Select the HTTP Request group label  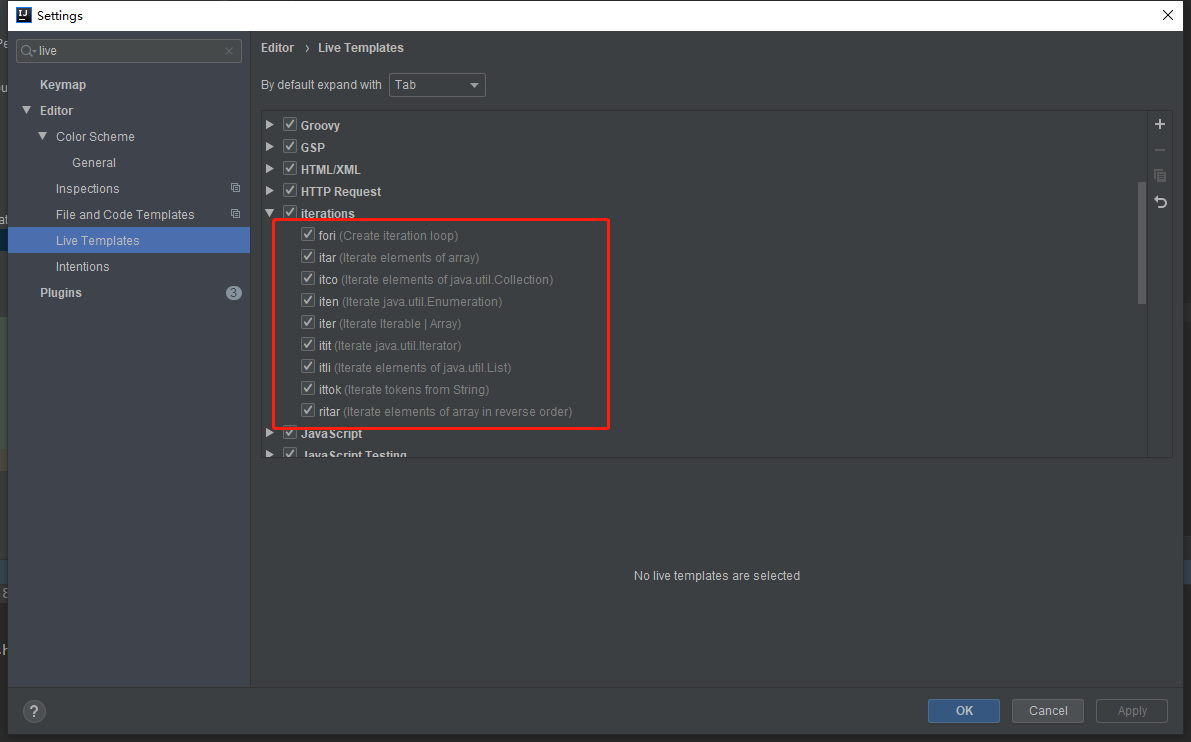(341, 191)
